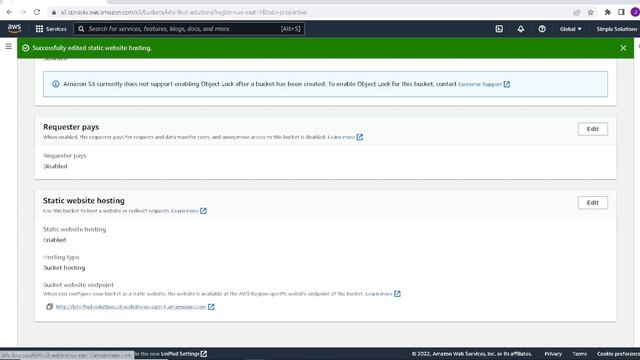Open the bucket website endpoint URL link

131,307
